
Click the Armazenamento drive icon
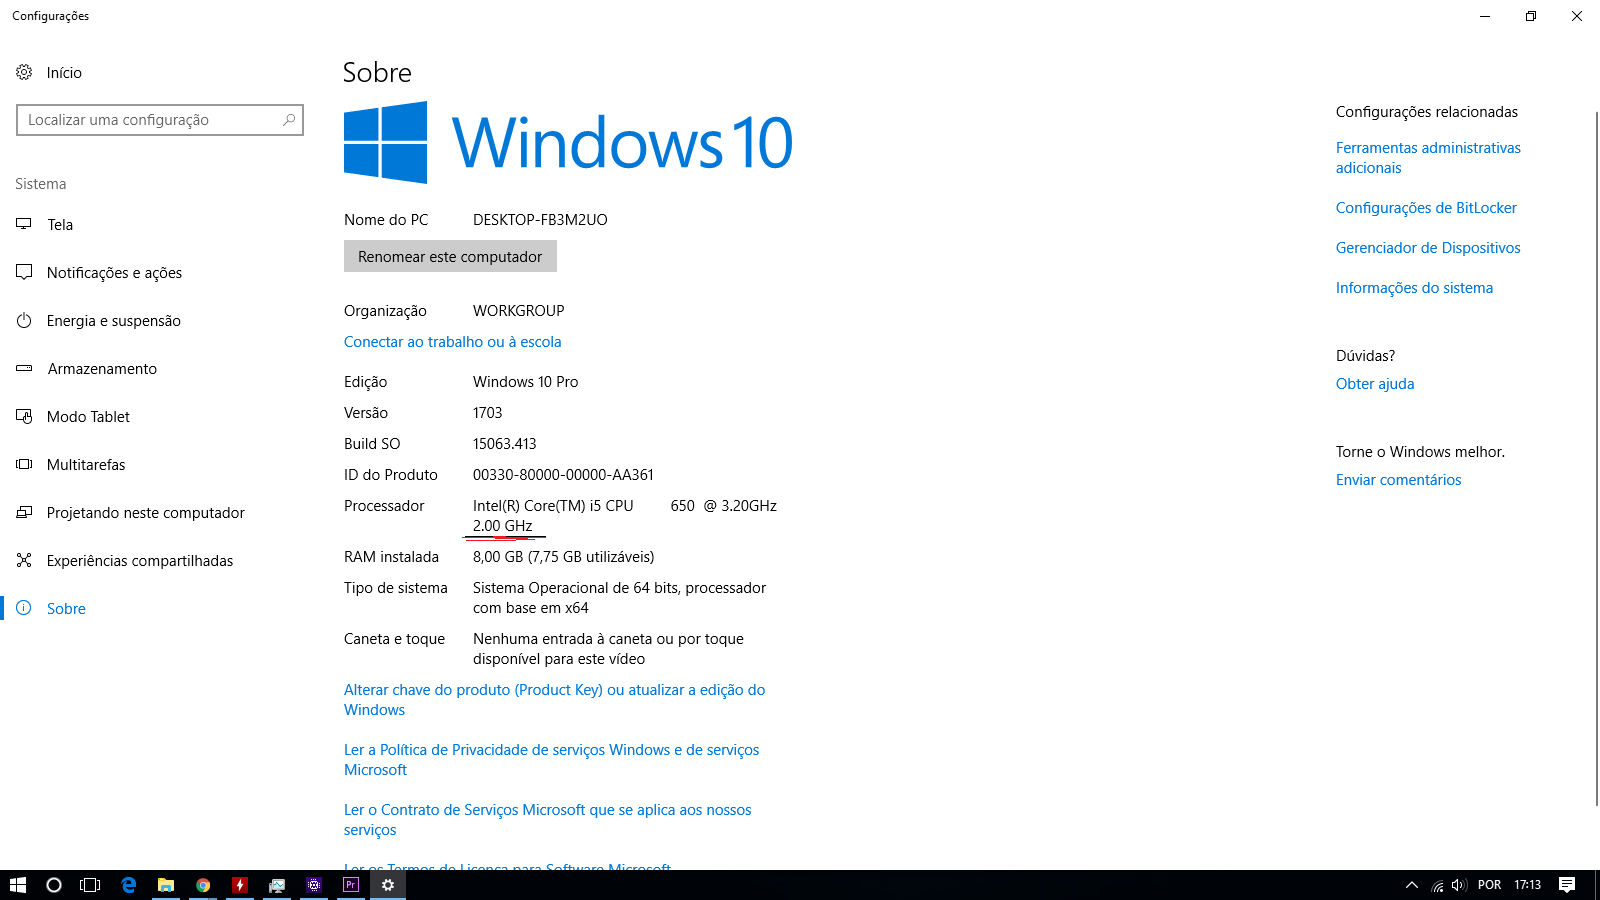point(24,368)
